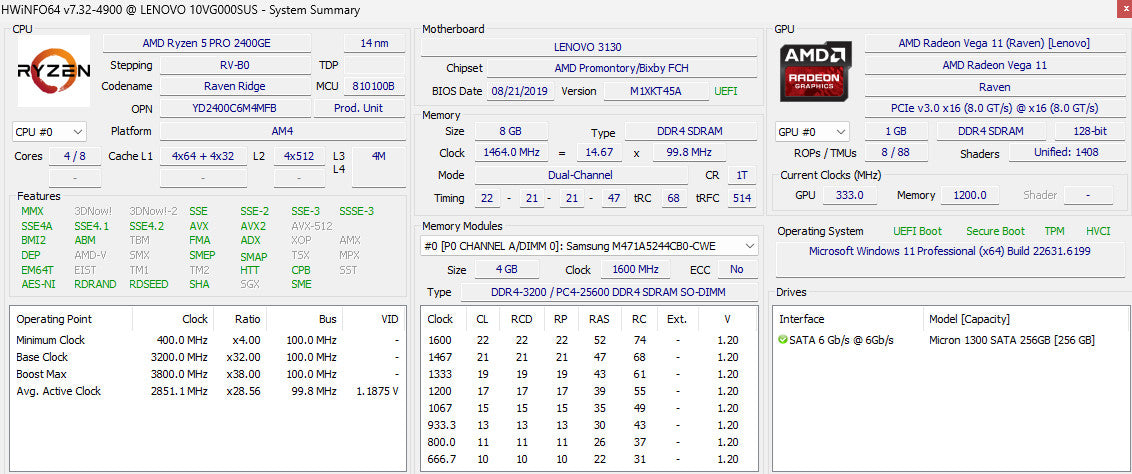
Task: Click the L2 cache 4x512 value
Action: (x=299, y=156)
